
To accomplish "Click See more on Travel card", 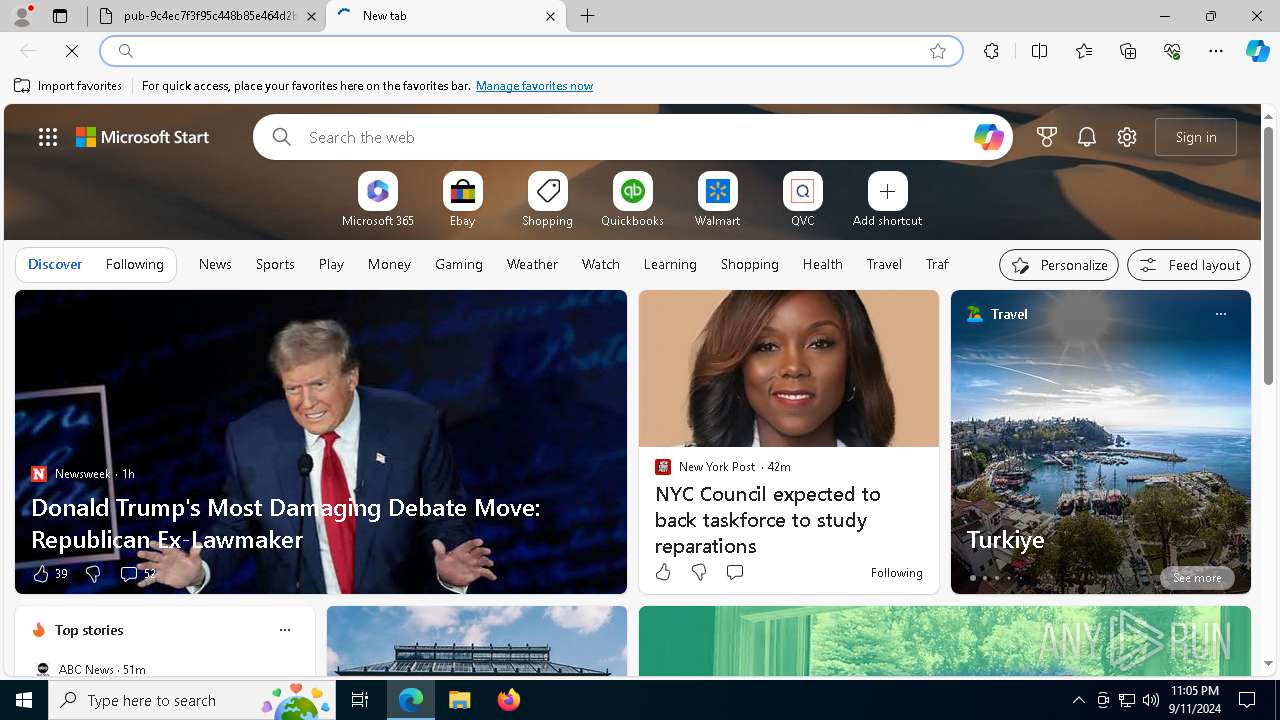I will [x=1197, y=578].
